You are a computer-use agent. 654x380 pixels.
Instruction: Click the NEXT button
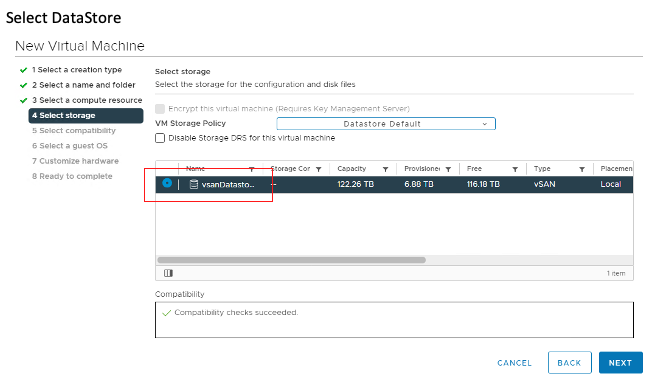(620, 363)
